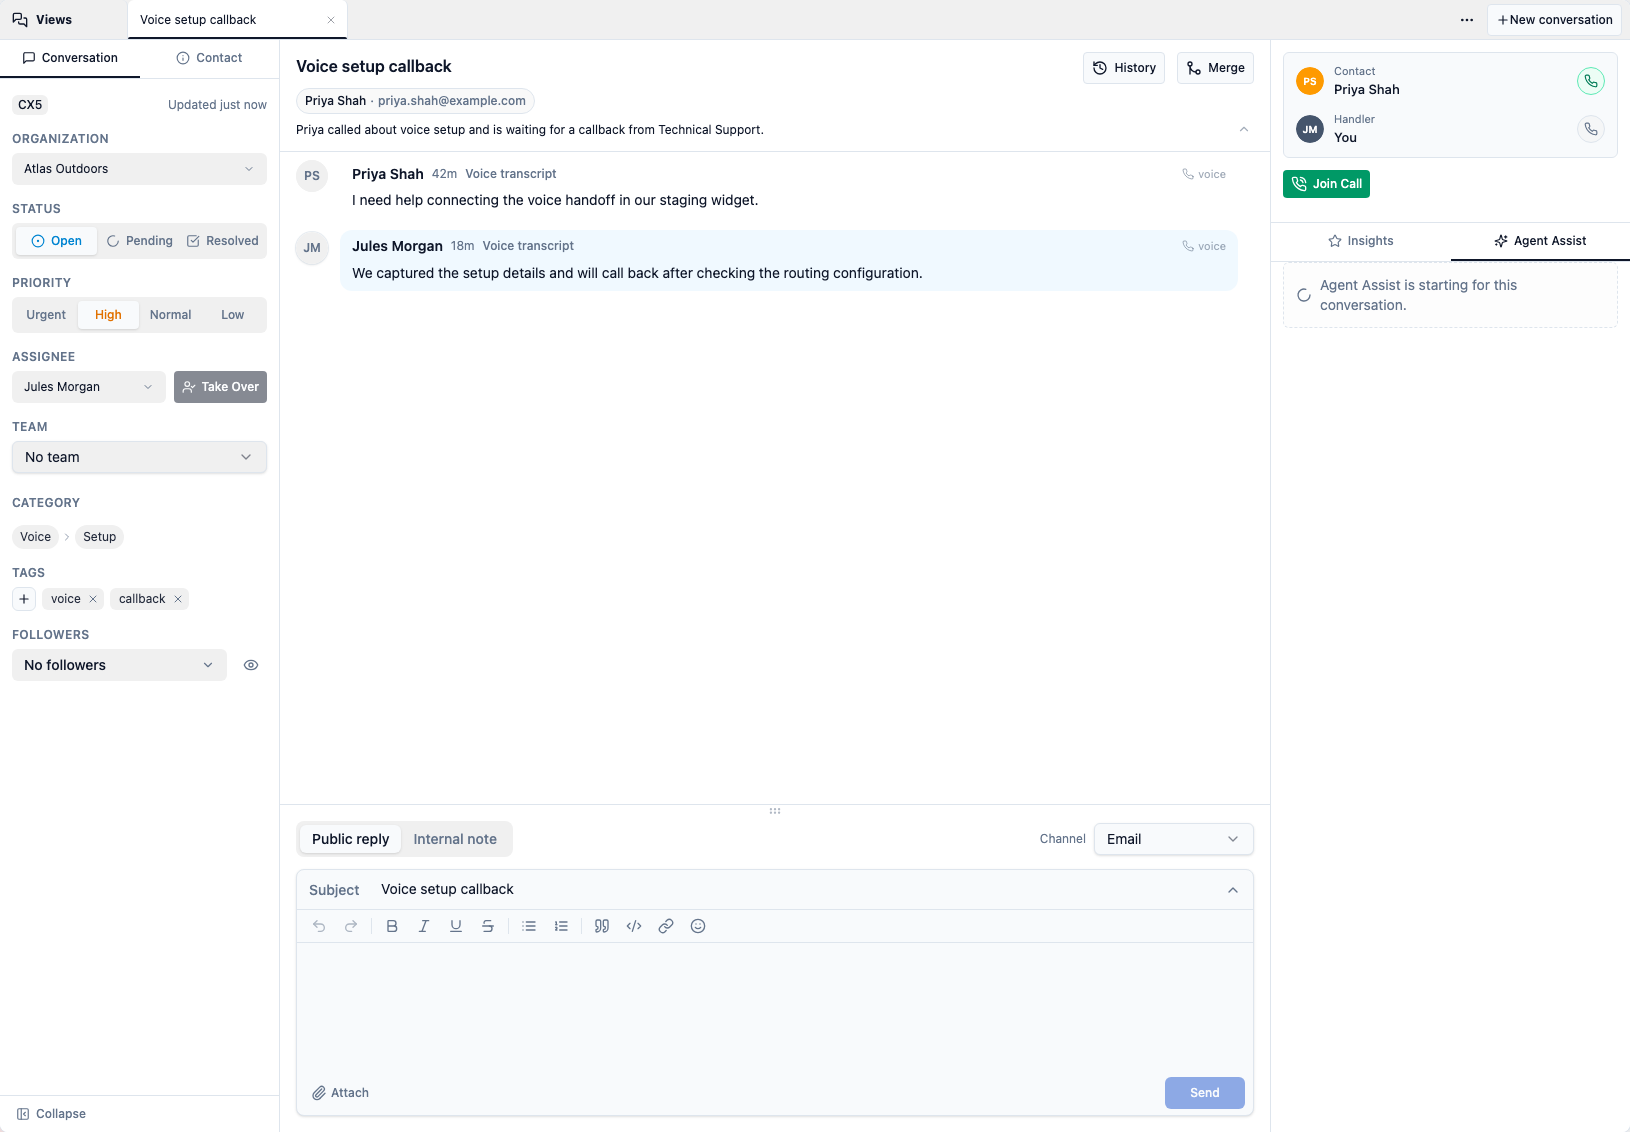Open the Organization Atlas Outdoors dropdown
This screenshot has width=1630, height=1132.
coord(139,169)
